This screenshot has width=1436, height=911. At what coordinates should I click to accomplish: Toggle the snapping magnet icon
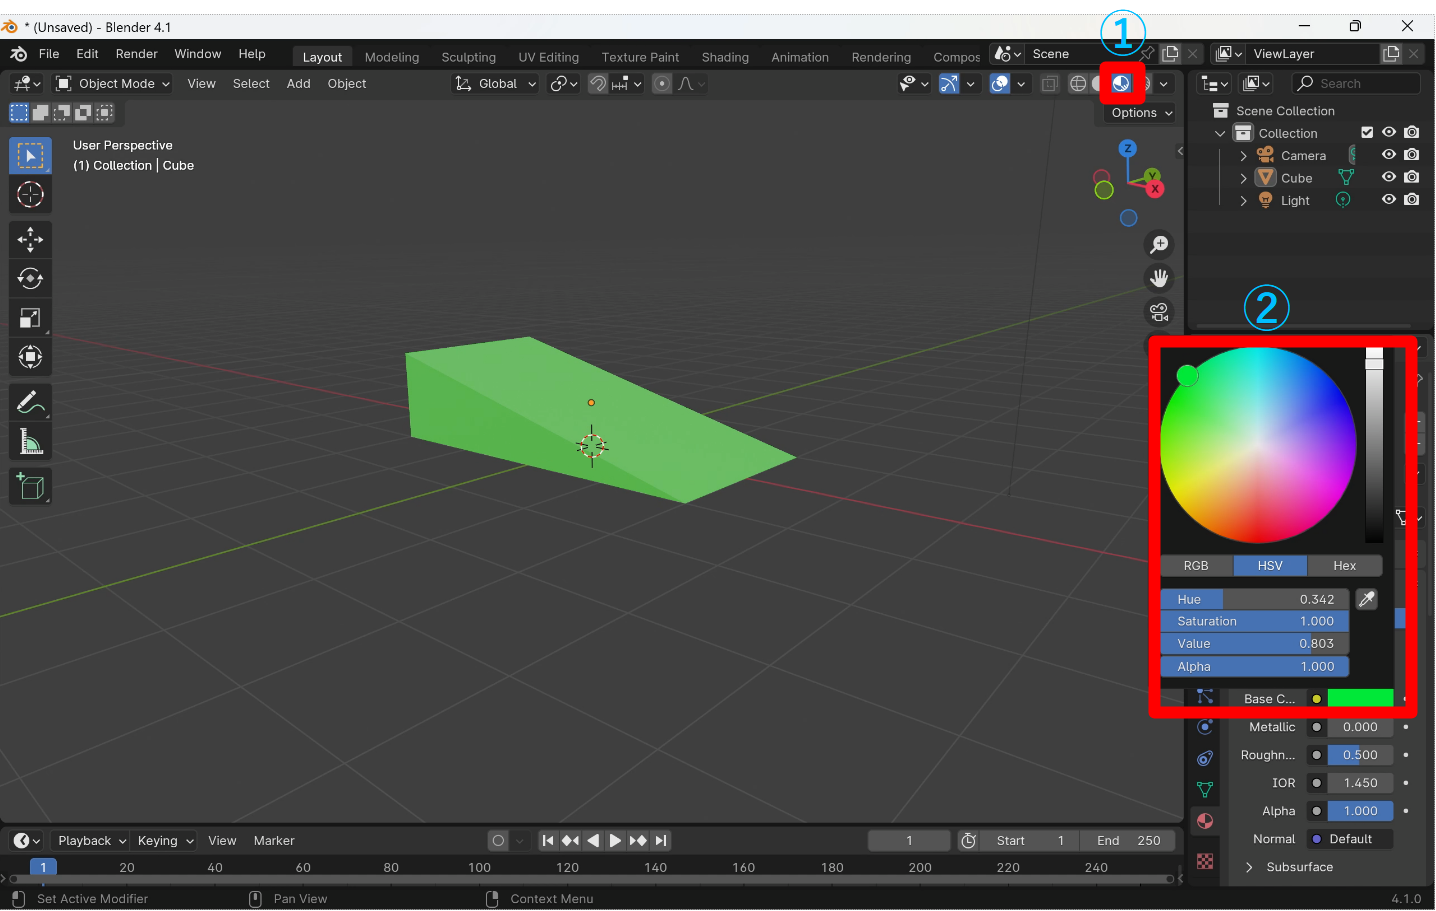coord(598,84)
